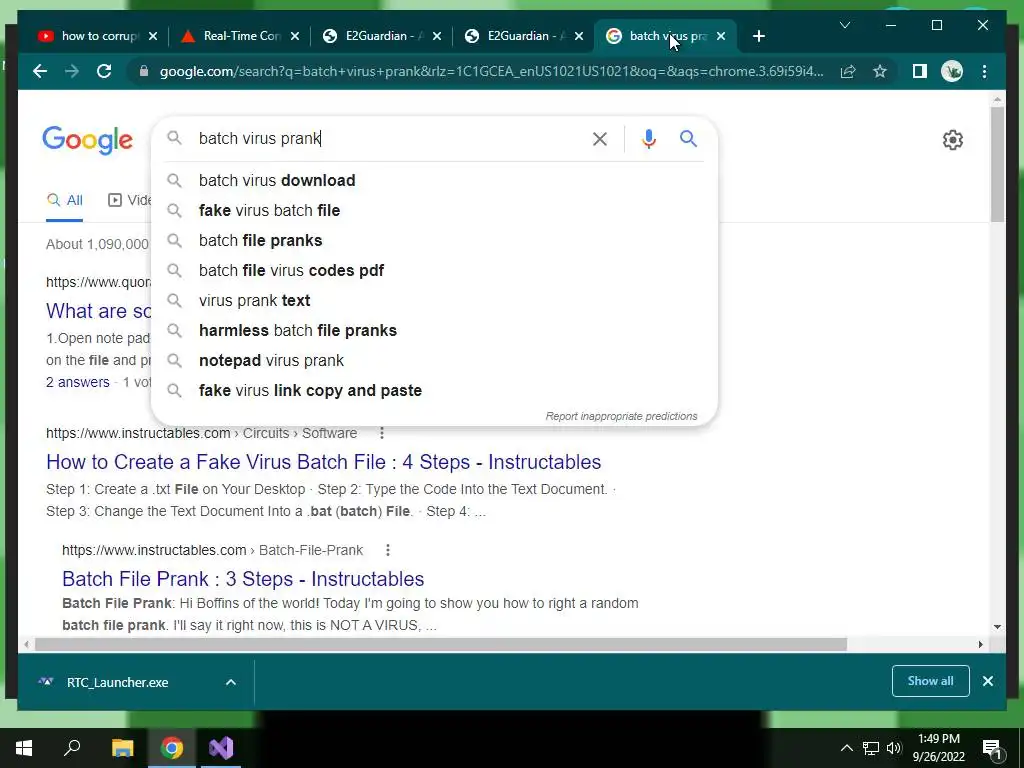Screen dimensions: 1024x768
Task: Choose suggestion 'batch virus download'
Action: tap(434, 180)
